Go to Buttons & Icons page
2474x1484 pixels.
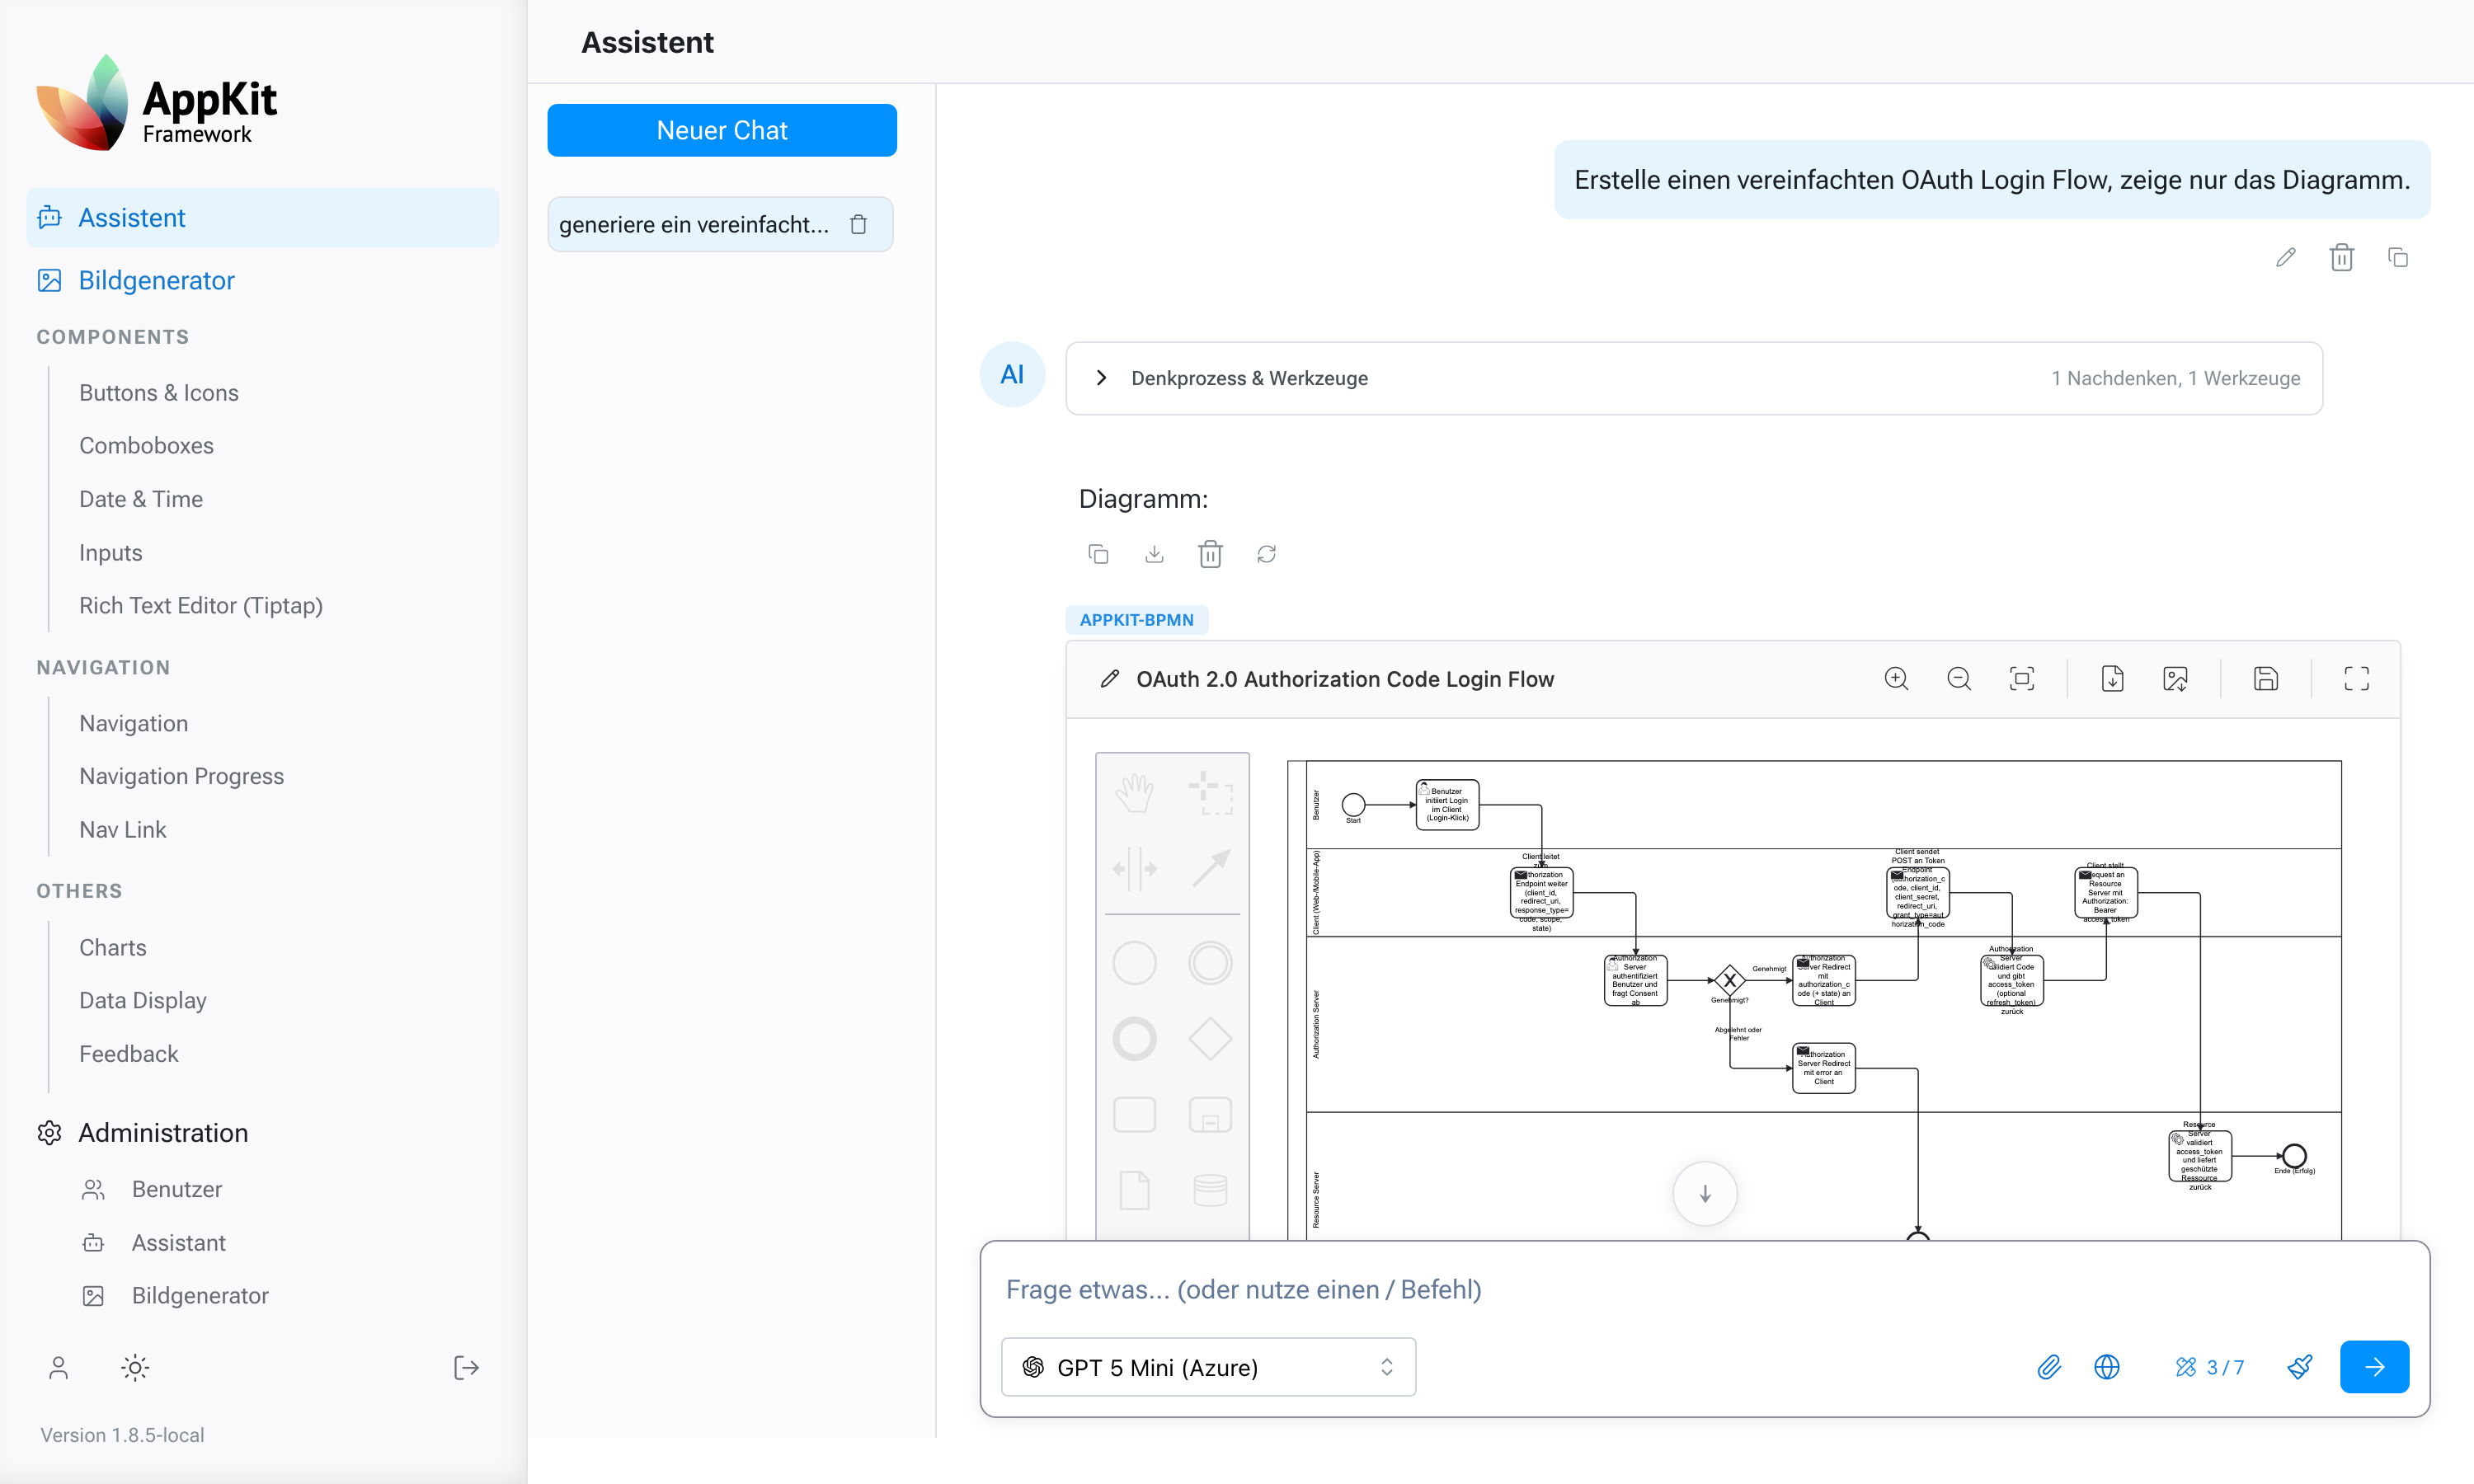159,393
